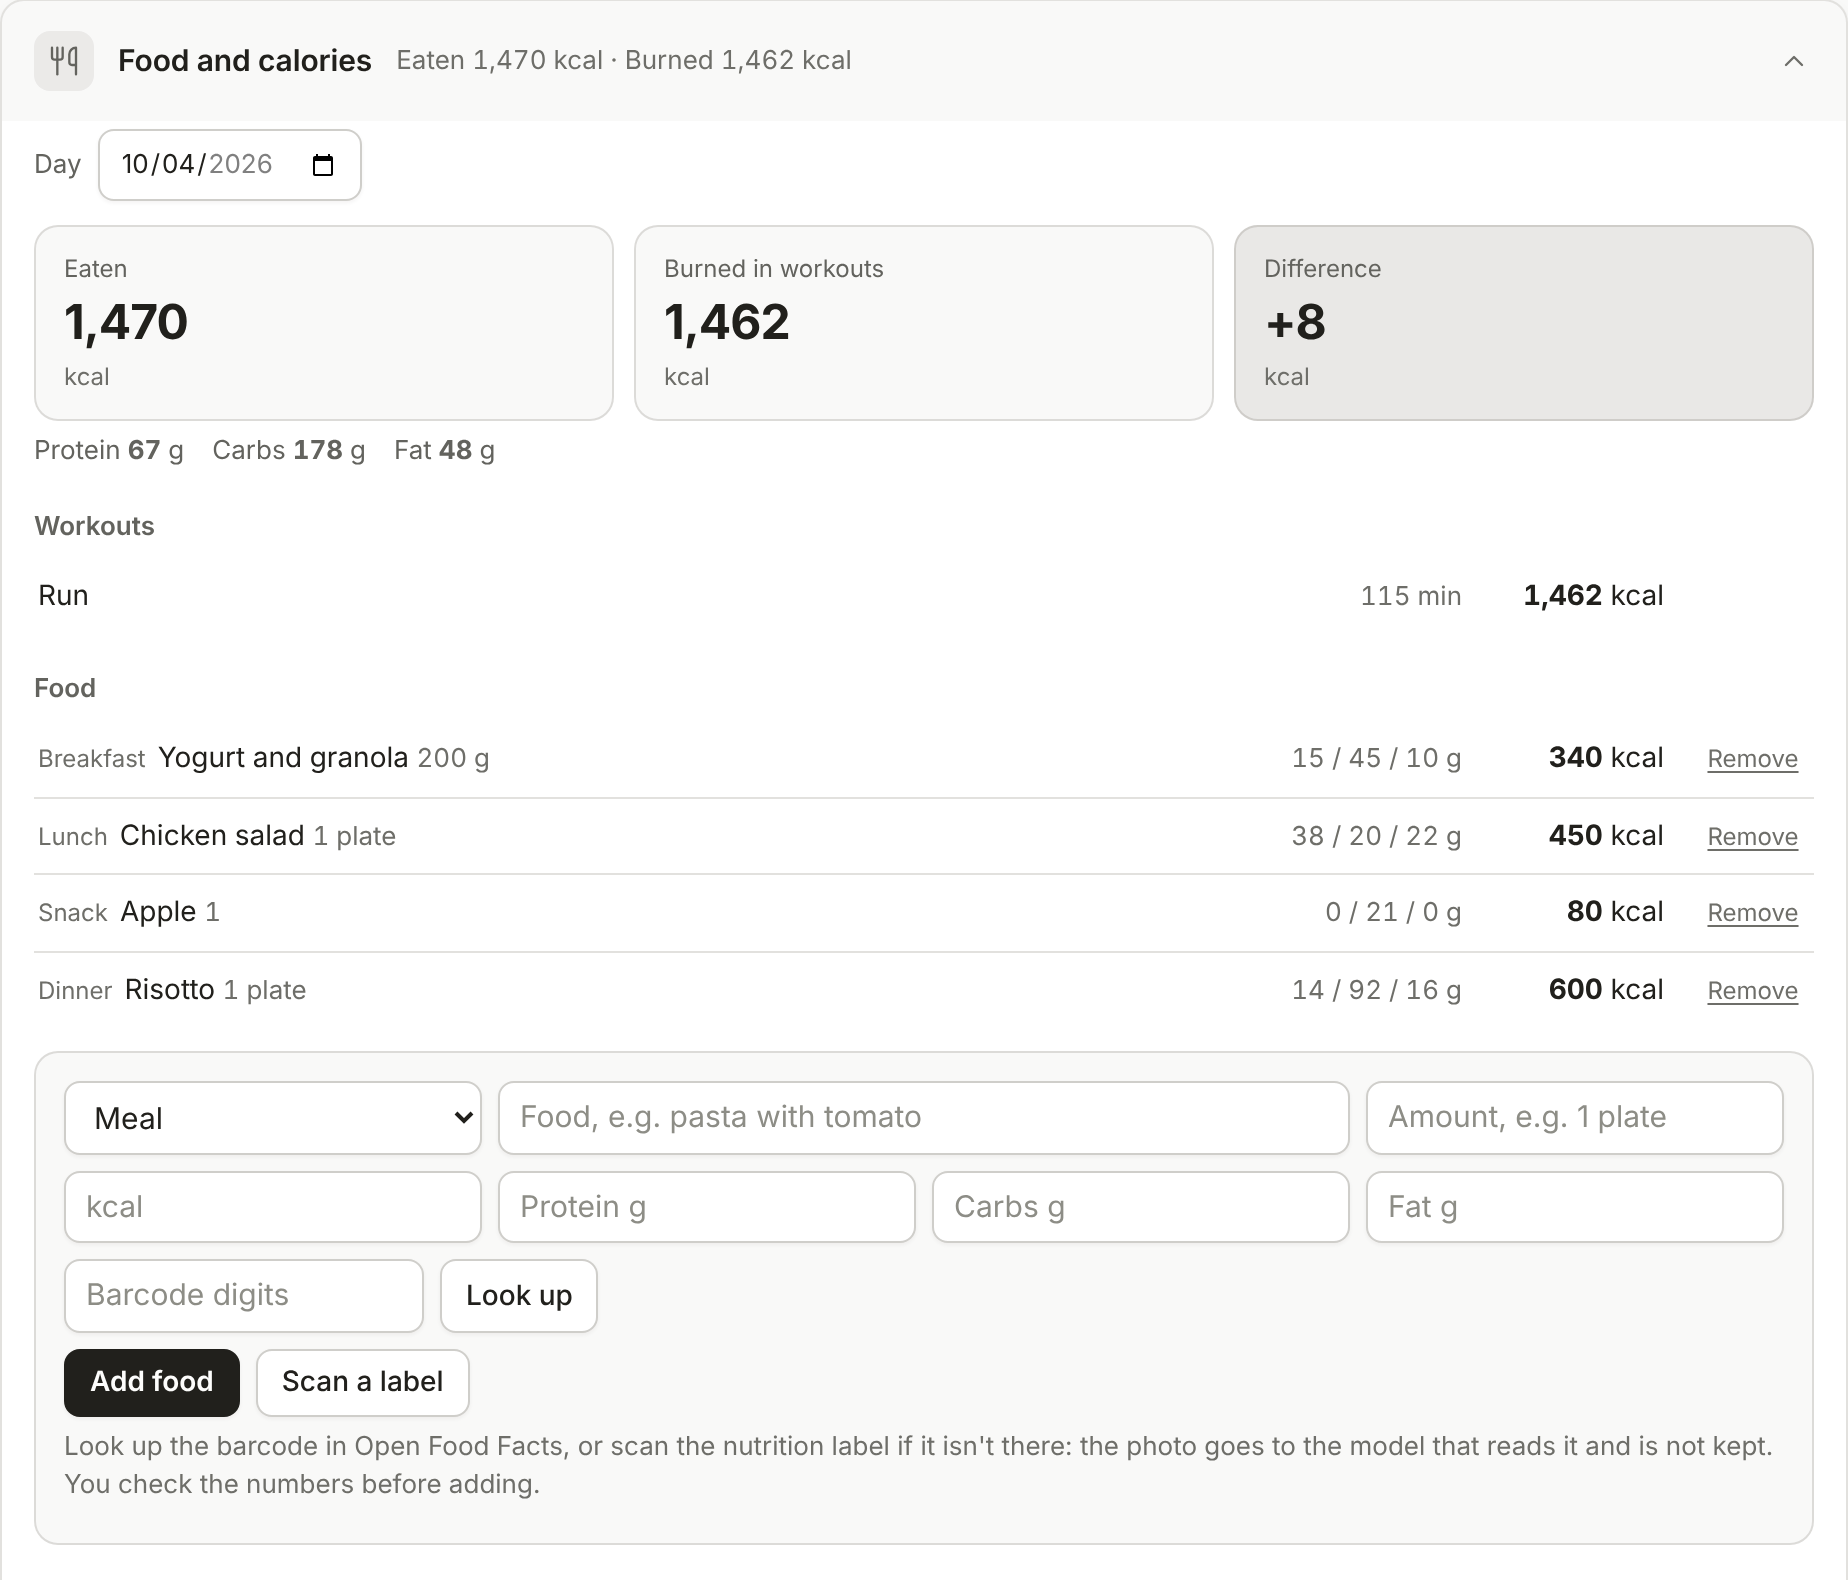The image size is (1848, 1580).
Task: Click the Chicken salad food name
Action: 212,836
